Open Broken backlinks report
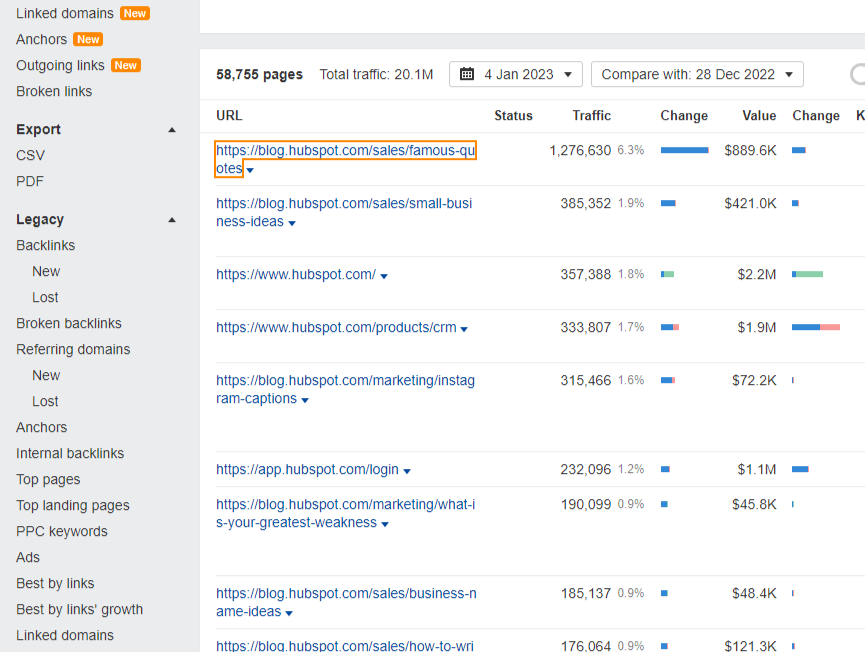The image size is (865, 652). tap(69, 323)
